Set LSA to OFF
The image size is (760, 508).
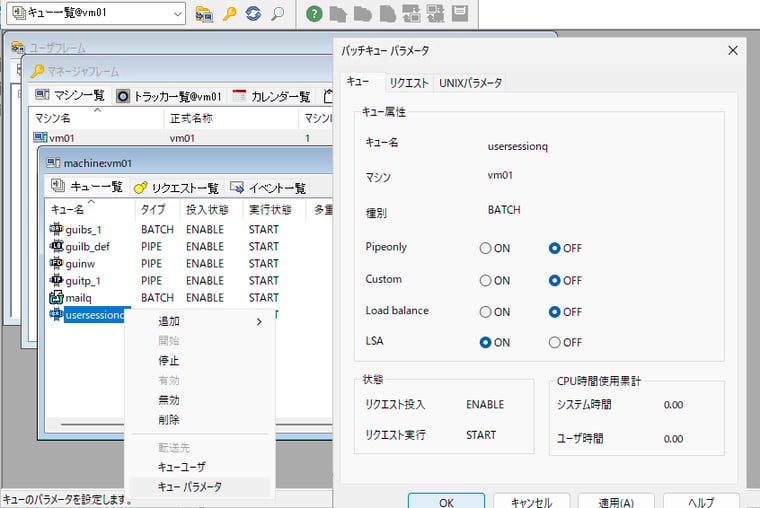point(554,342)
